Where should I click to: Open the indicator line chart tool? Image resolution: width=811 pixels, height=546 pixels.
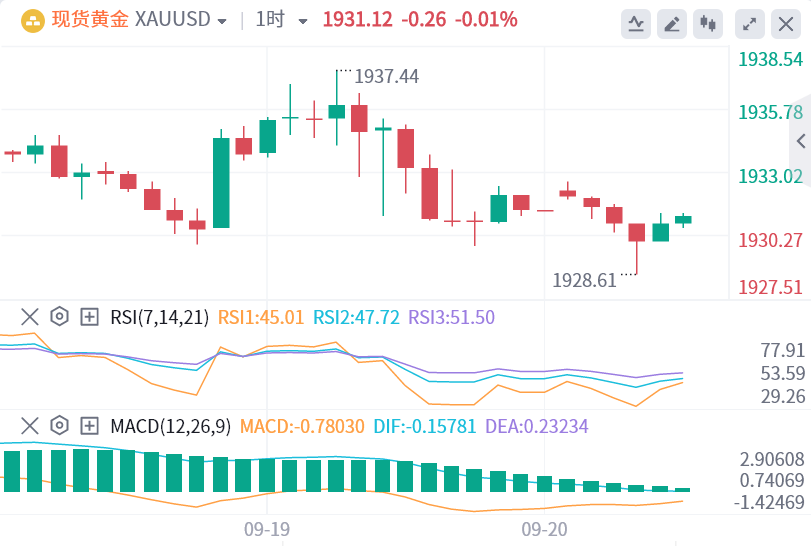coord(636,24)
